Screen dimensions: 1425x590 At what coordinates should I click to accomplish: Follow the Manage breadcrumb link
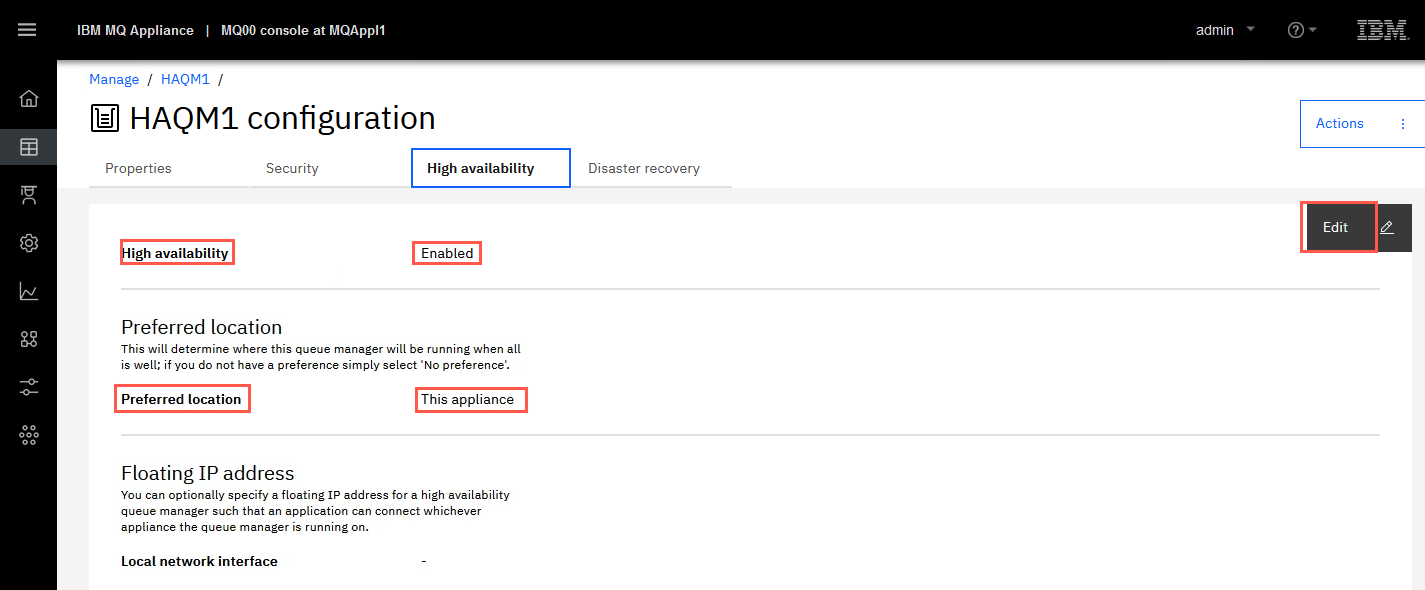tap(114, 79)
